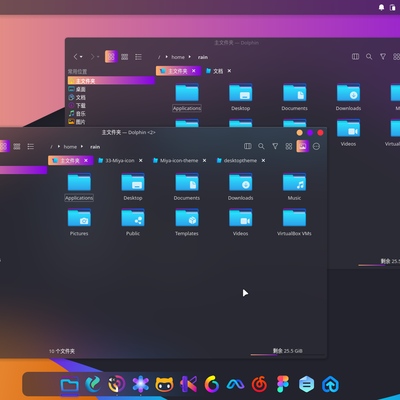Click 10个文件夹 status text in Dolphin <2>
The height and width of the screenshot is (400, 400).
[62, 351]
